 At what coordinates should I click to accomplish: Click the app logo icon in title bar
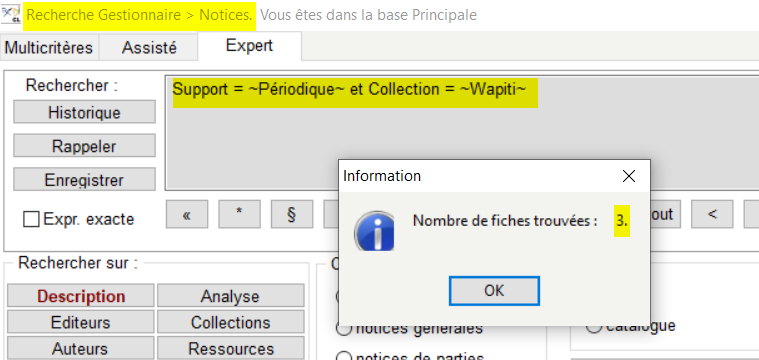pos(11,15)
